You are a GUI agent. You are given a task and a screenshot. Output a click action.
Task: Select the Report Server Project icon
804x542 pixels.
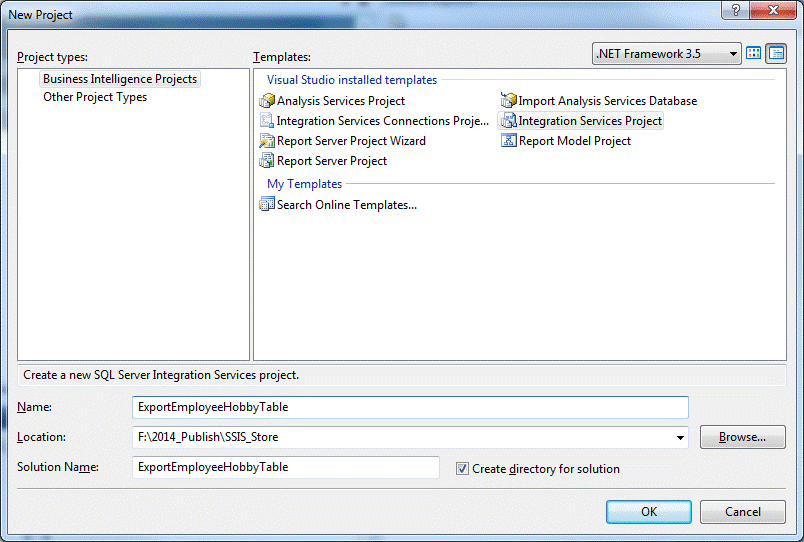click(267, 161)
